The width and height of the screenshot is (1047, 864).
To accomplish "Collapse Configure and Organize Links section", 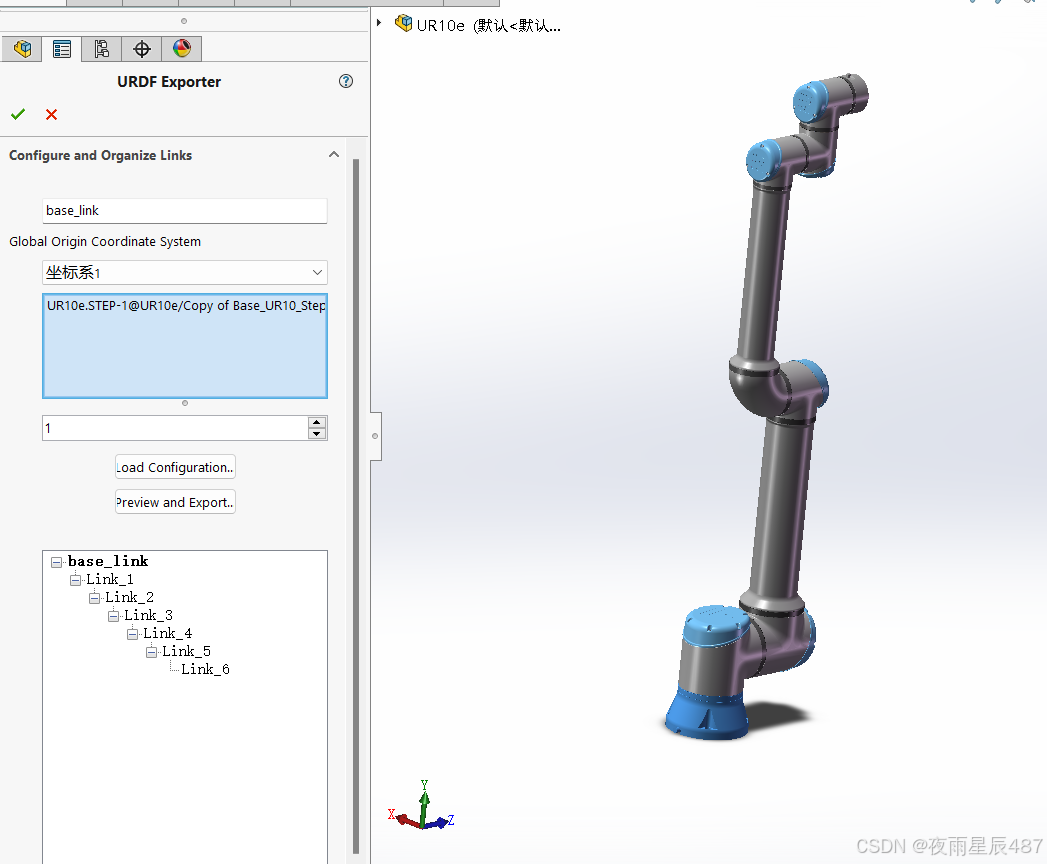I will [x=334, y=155].
